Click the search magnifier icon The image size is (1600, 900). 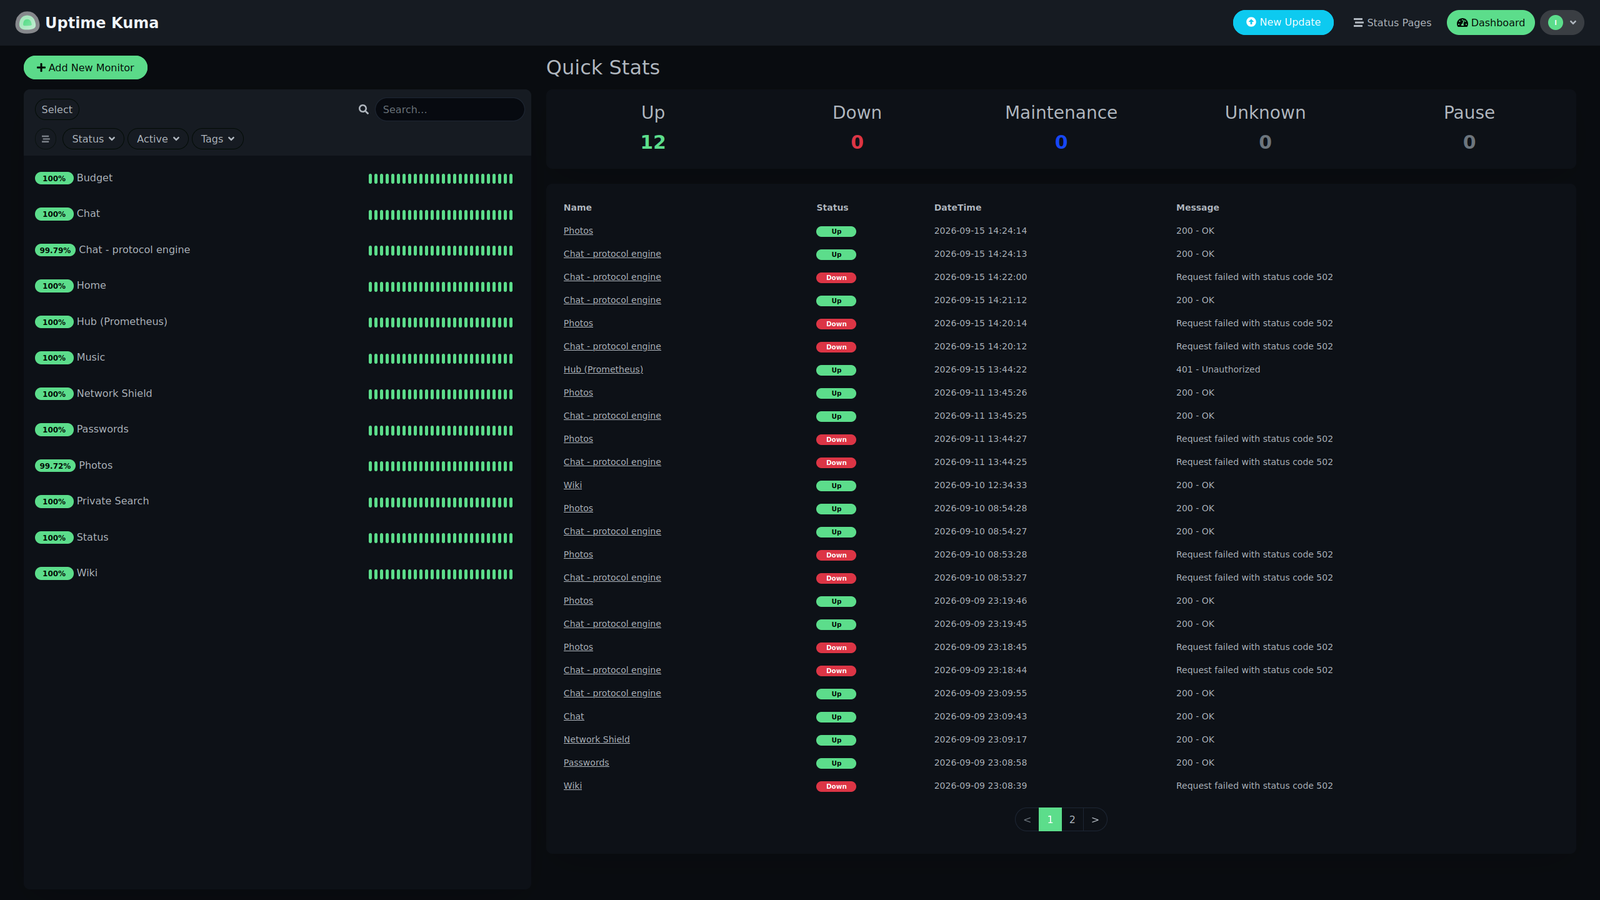pos(364,110)
